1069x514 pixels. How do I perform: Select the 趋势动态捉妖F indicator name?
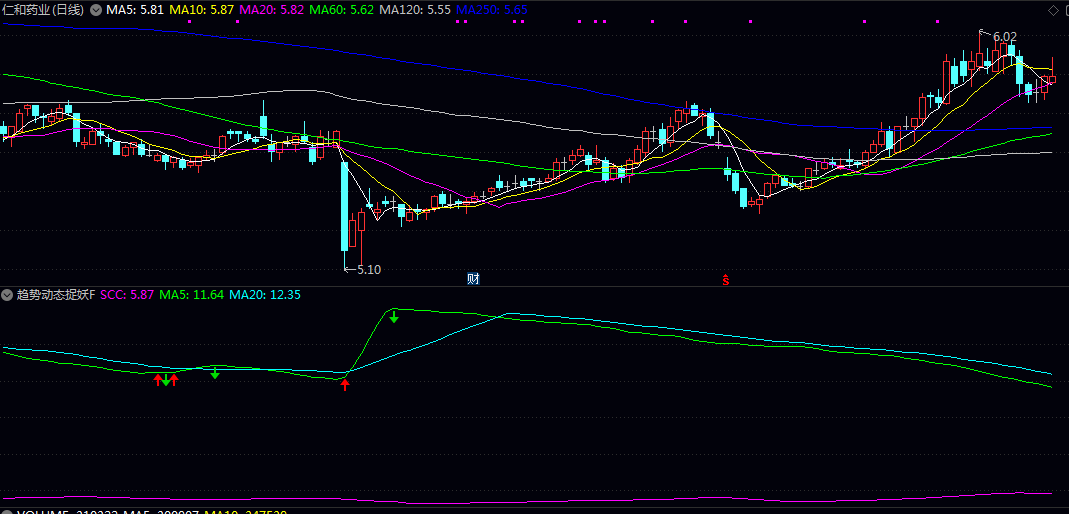click(56, 295)
